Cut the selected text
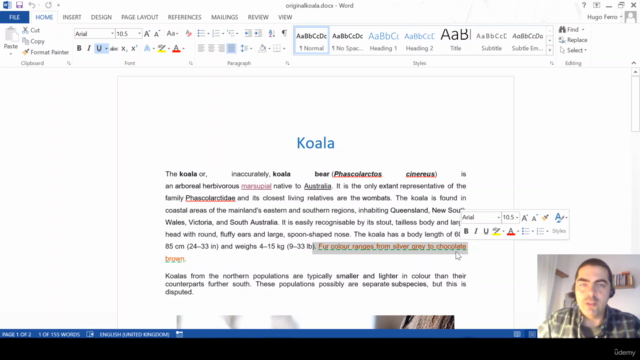 31,30
